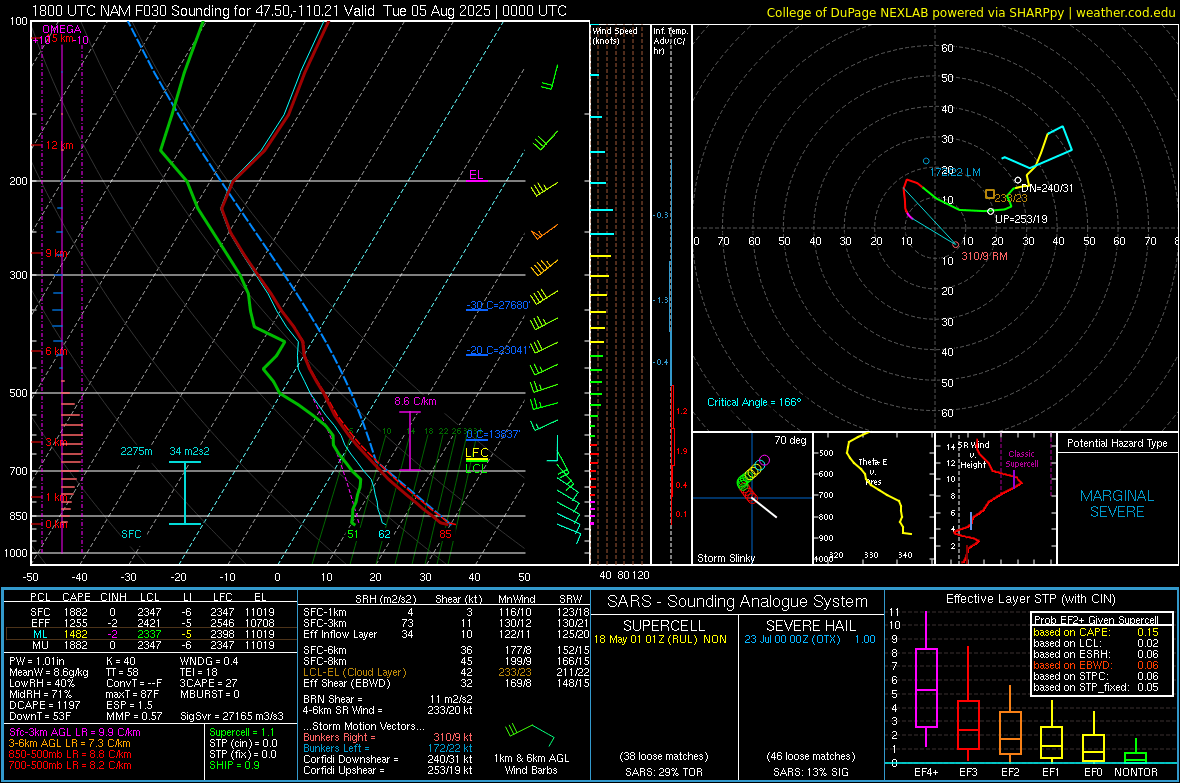This screenshot has width=1180, height=783.
Task: Click the yellow LFC marker on the skew-T
Action: (476, 452)
